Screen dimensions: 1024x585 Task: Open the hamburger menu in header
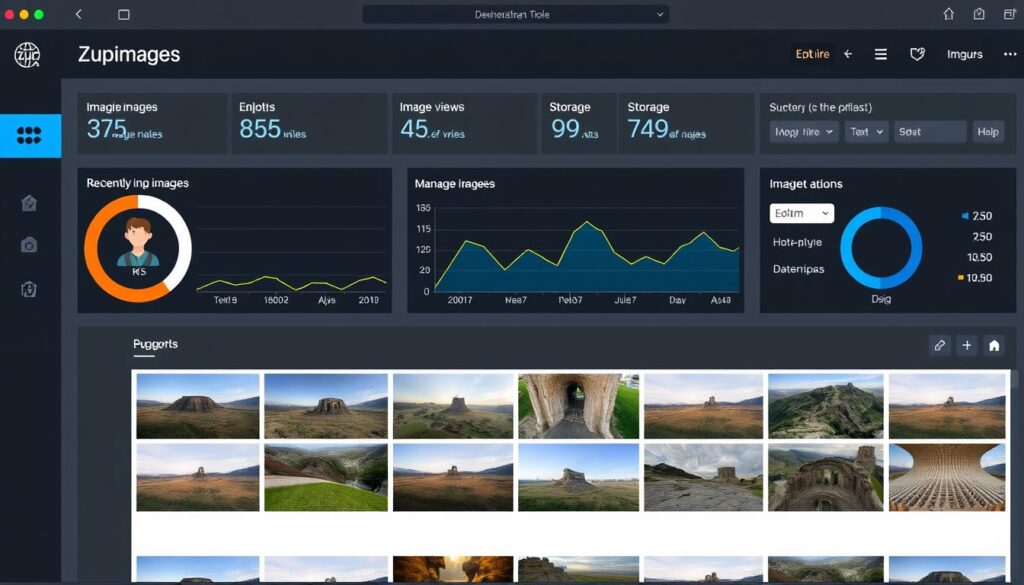click(x=881, y=54)
